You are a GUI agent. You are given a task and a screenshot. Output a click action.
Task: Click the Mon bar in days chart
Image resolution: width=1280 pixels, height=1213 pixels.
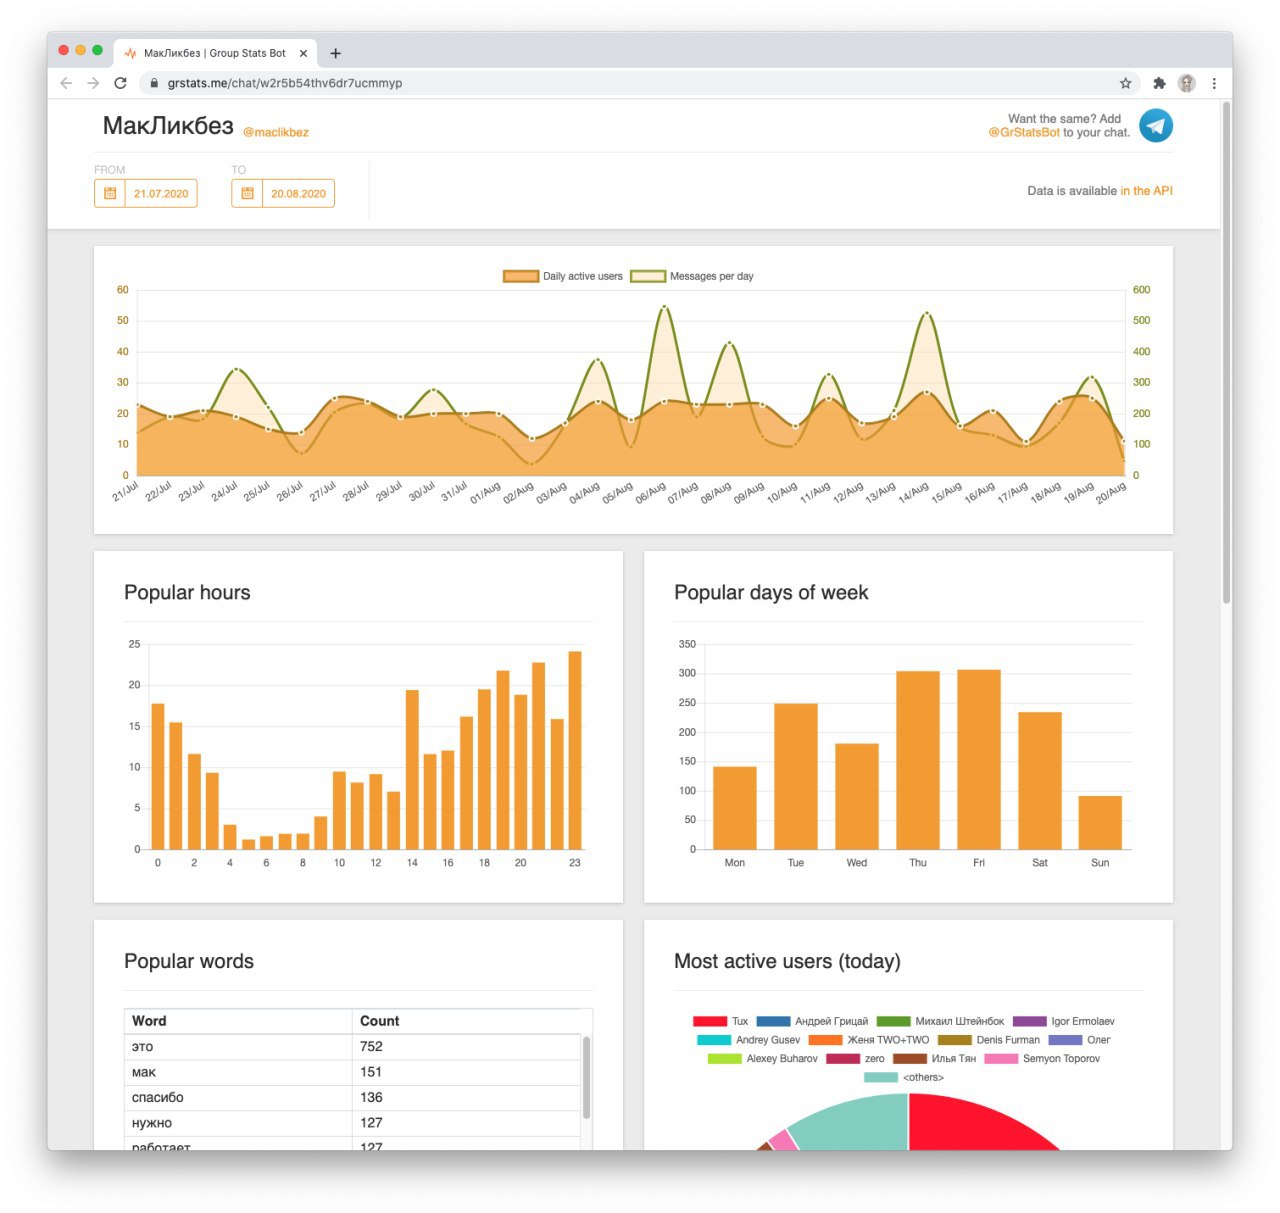coord(735,808)
